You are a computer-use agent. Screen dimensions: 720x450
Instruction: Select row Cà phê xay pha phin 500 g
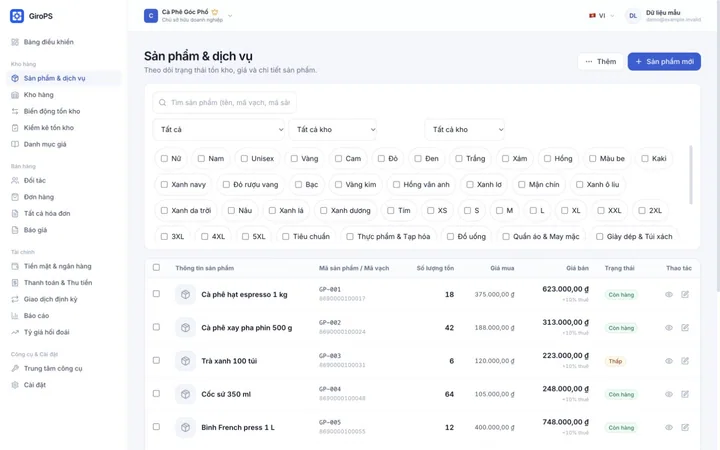tap(157, 327)
